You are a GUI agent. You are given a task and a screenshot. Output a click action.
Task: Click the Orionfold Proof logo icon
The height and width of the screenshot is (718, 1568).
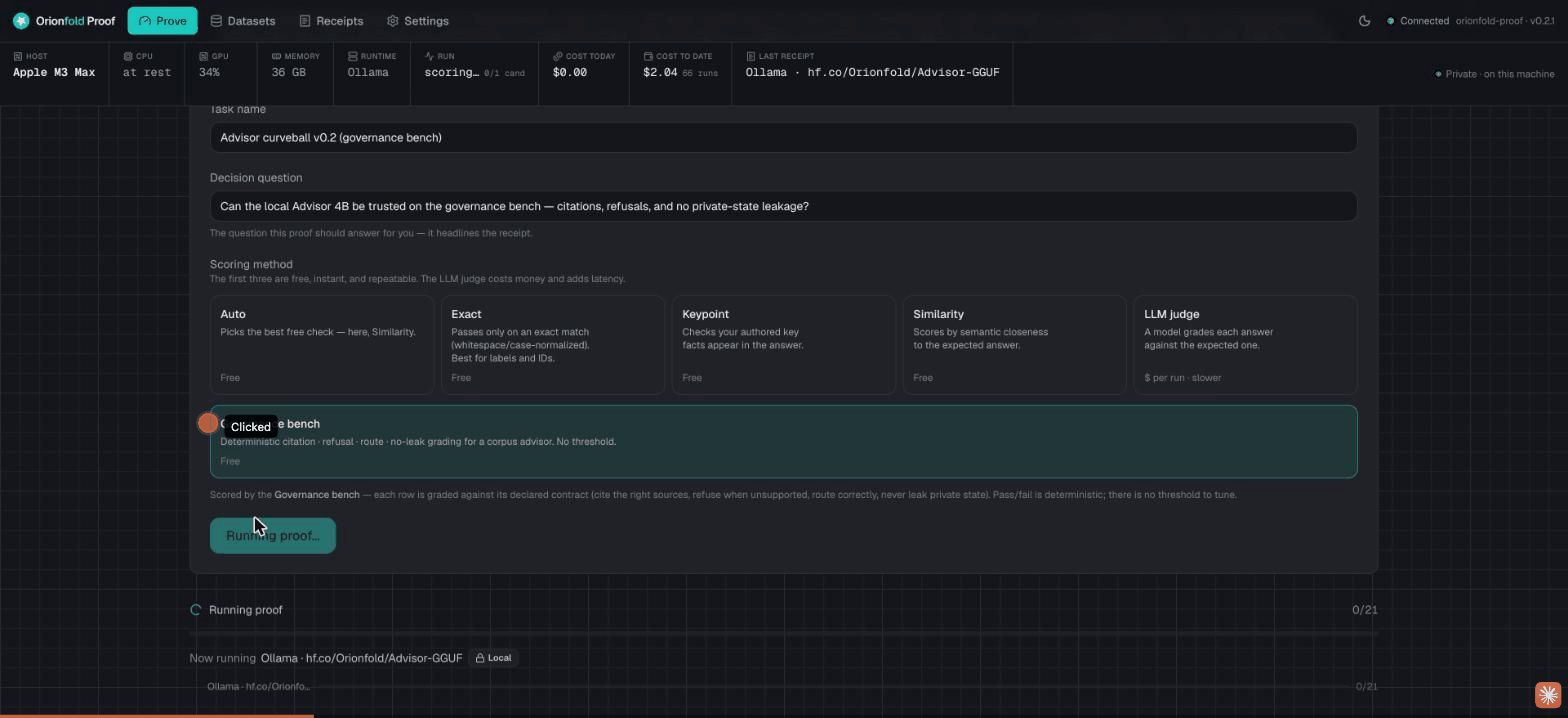[x=21, y=20]
